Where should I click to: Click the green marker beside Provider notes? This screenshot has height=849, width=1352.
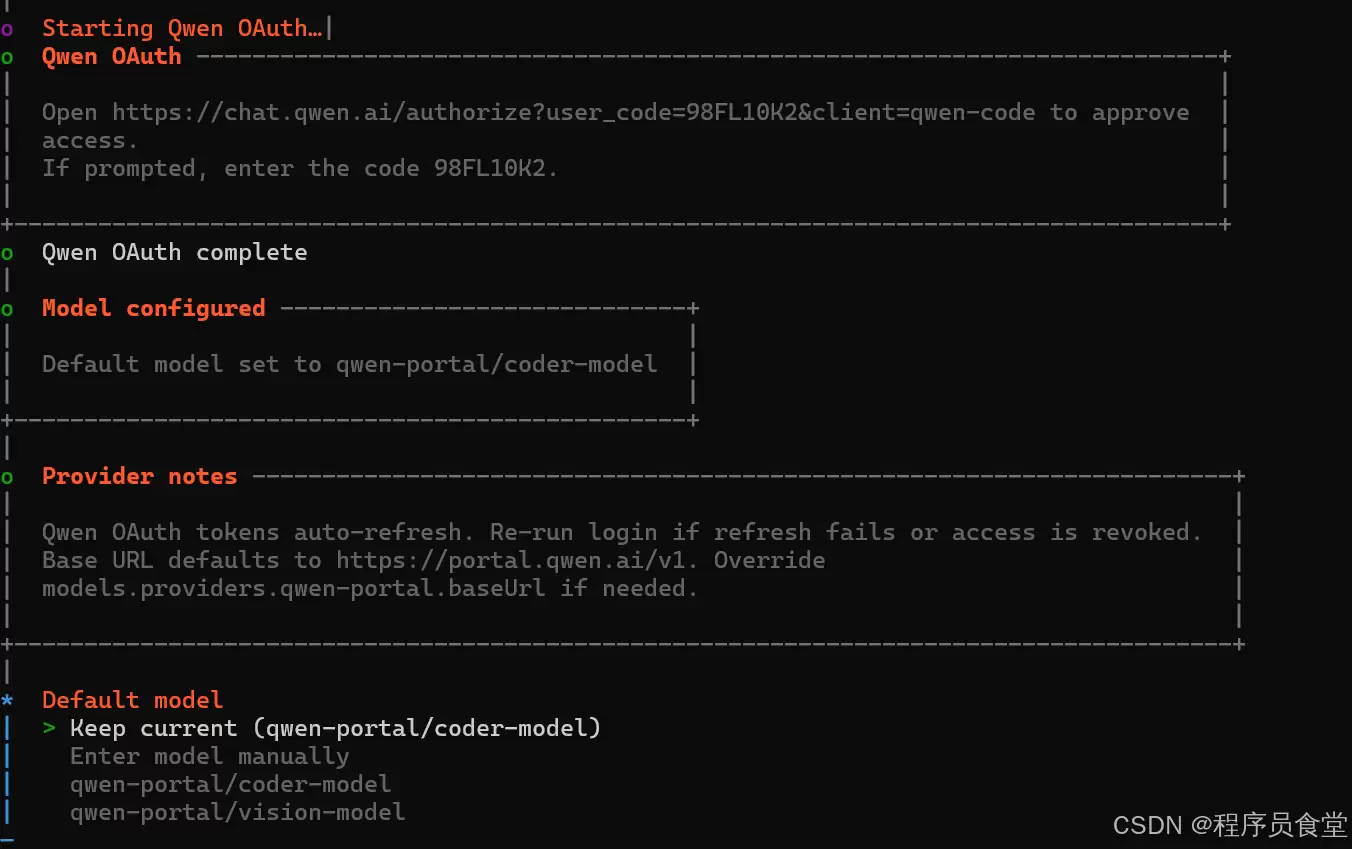click(x=7, y=477)
